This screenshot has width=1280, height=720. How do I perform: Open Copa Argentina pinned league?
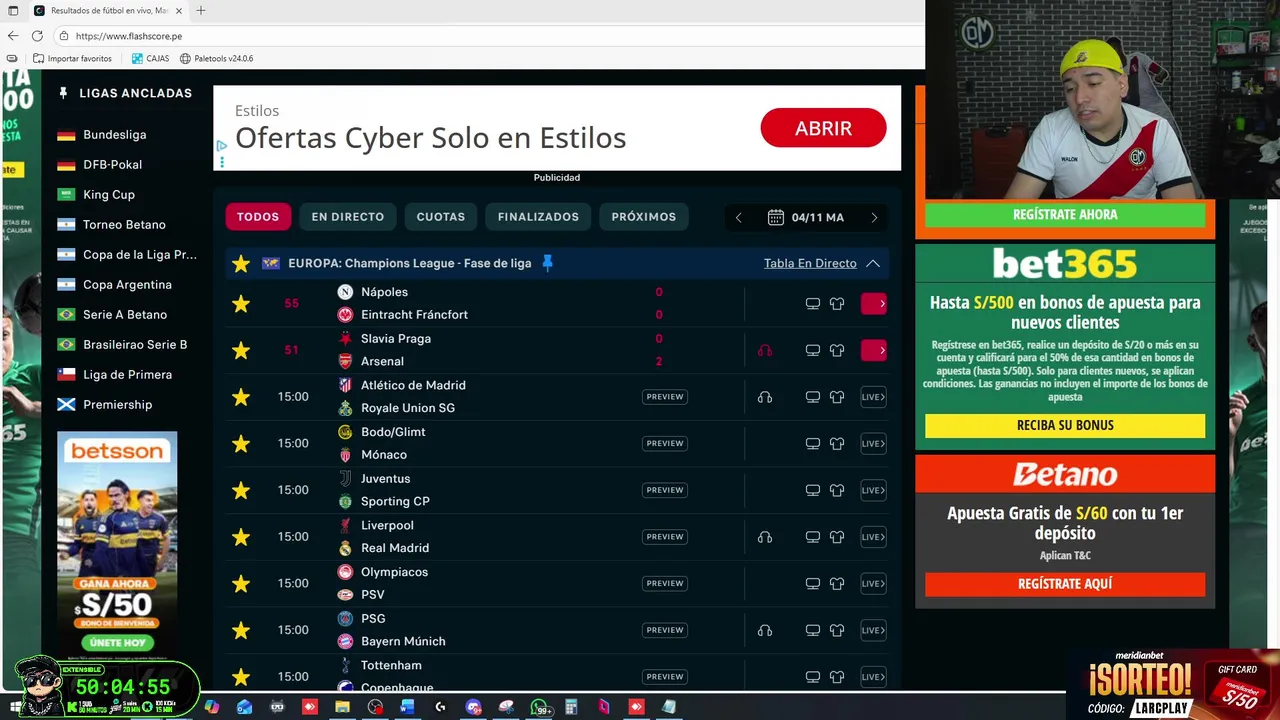tap(127, 285)
